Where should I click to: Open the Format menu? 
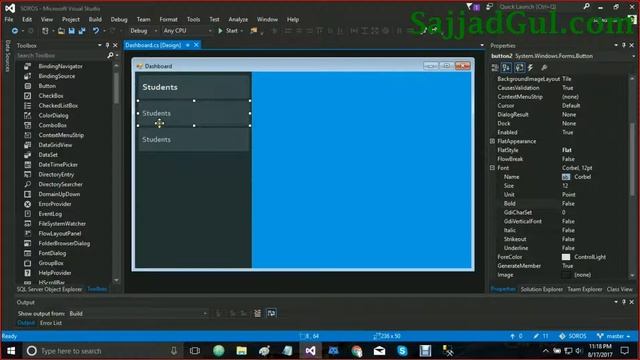pyautogui.click(x=169, y=19)
